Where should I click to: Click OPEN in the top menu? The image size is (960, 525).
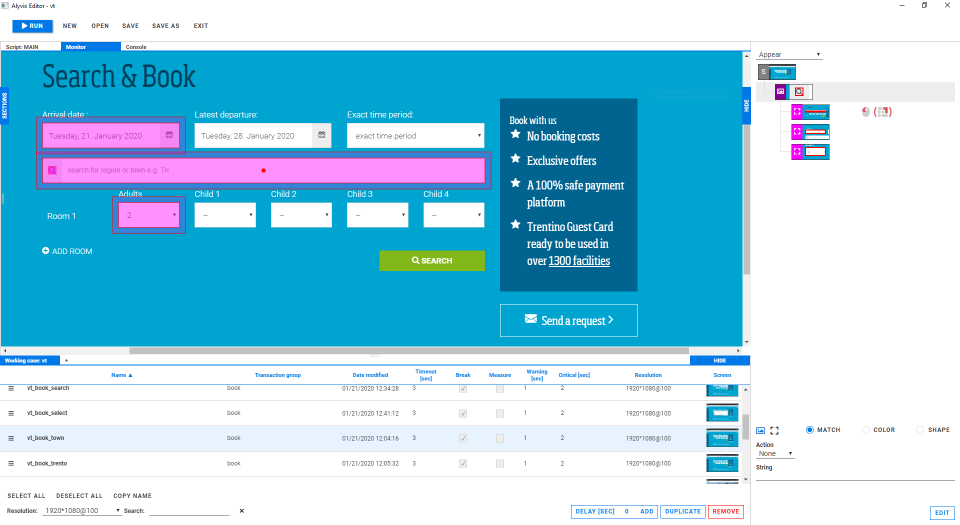100,26
